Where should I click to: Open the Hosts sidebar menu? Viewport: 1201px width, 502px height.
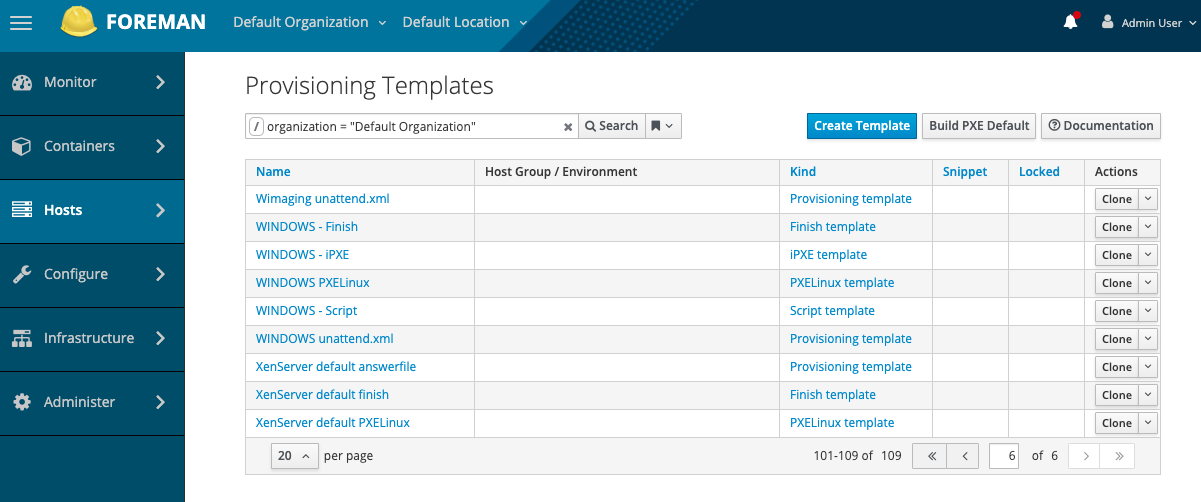(x=92, y=210)
